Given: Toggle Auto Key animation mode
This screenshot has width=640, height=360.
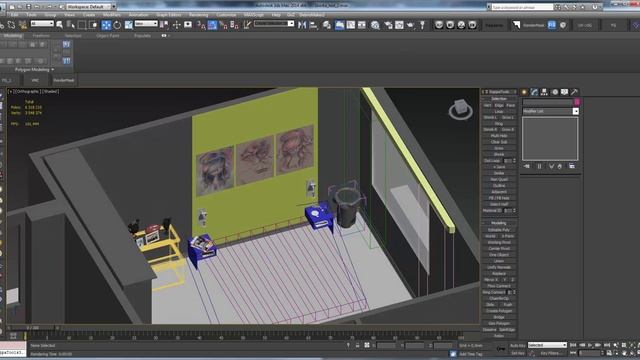Looking at the screenshot, I should pyautogui.click(x=518, y=346).
